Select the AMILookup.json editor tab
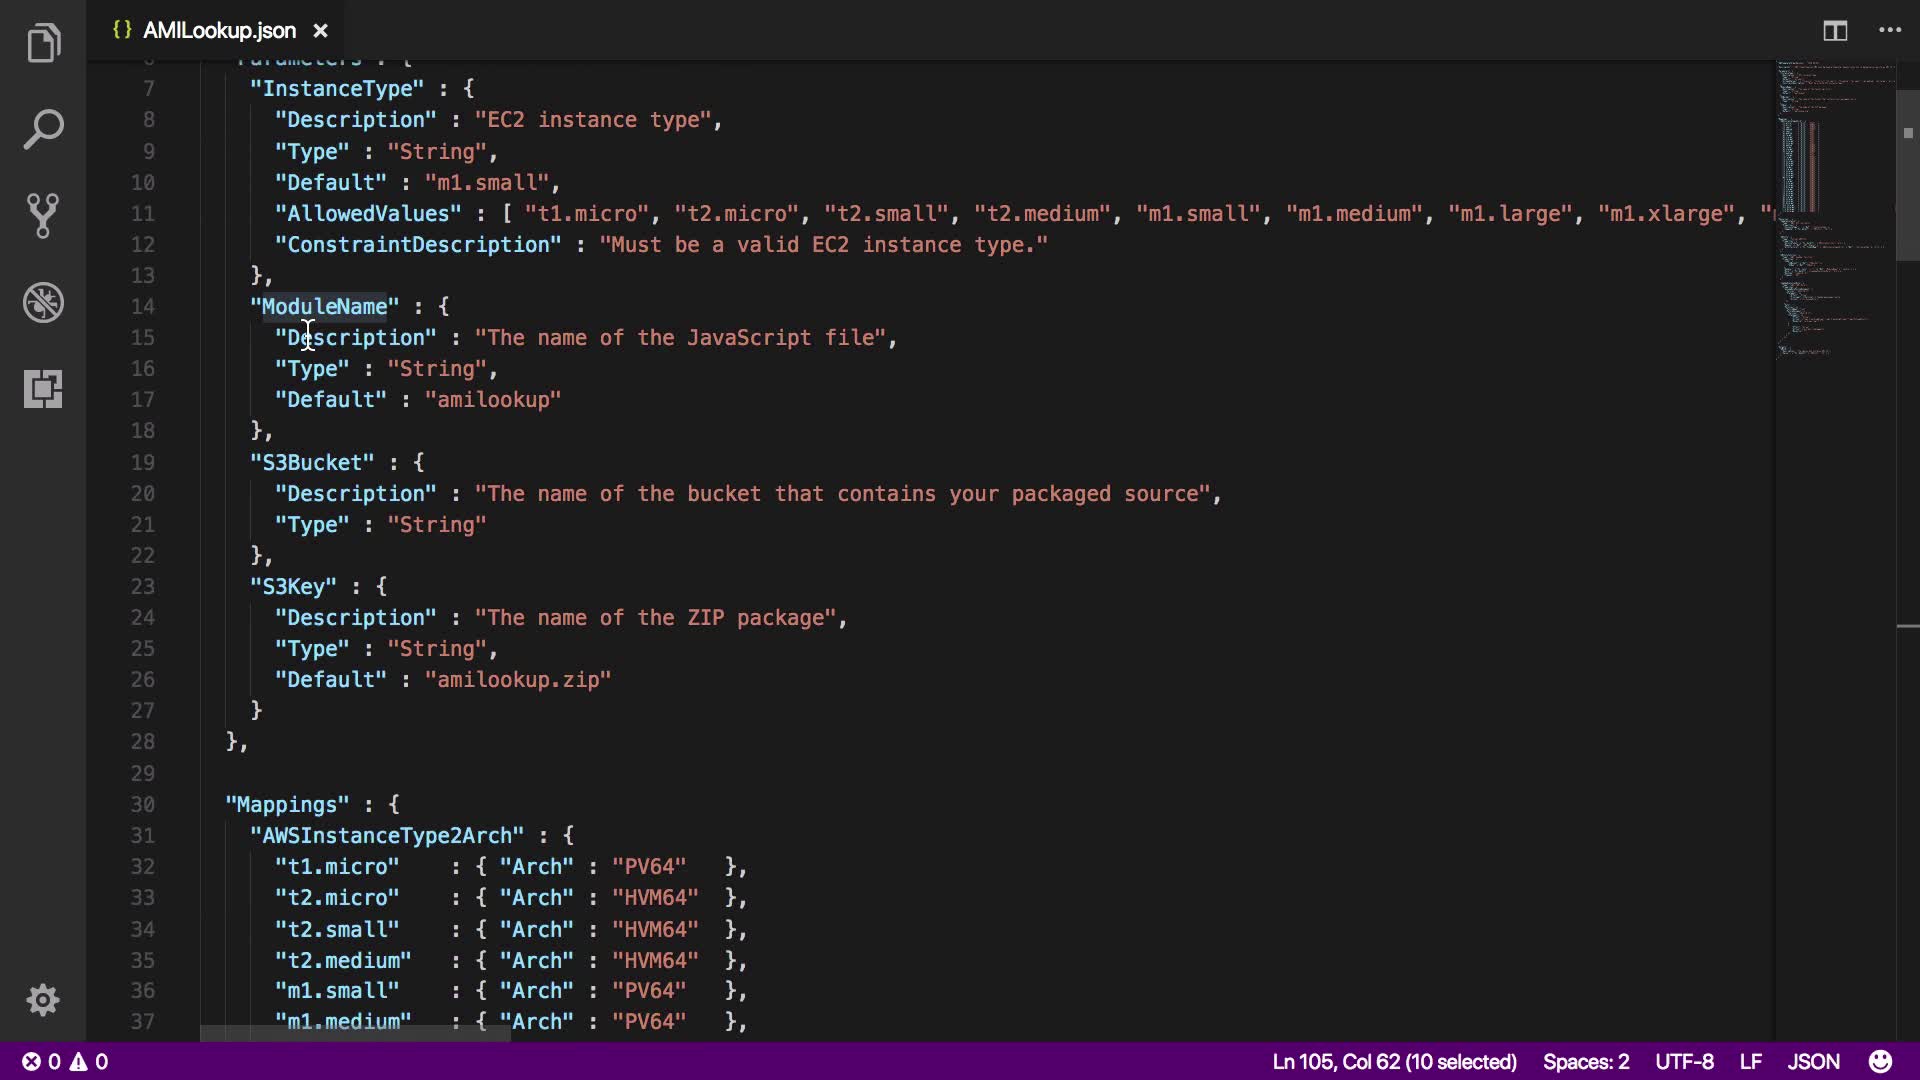The height and width of the screenshot is (1080, 1920). click(x=218, y=31)
